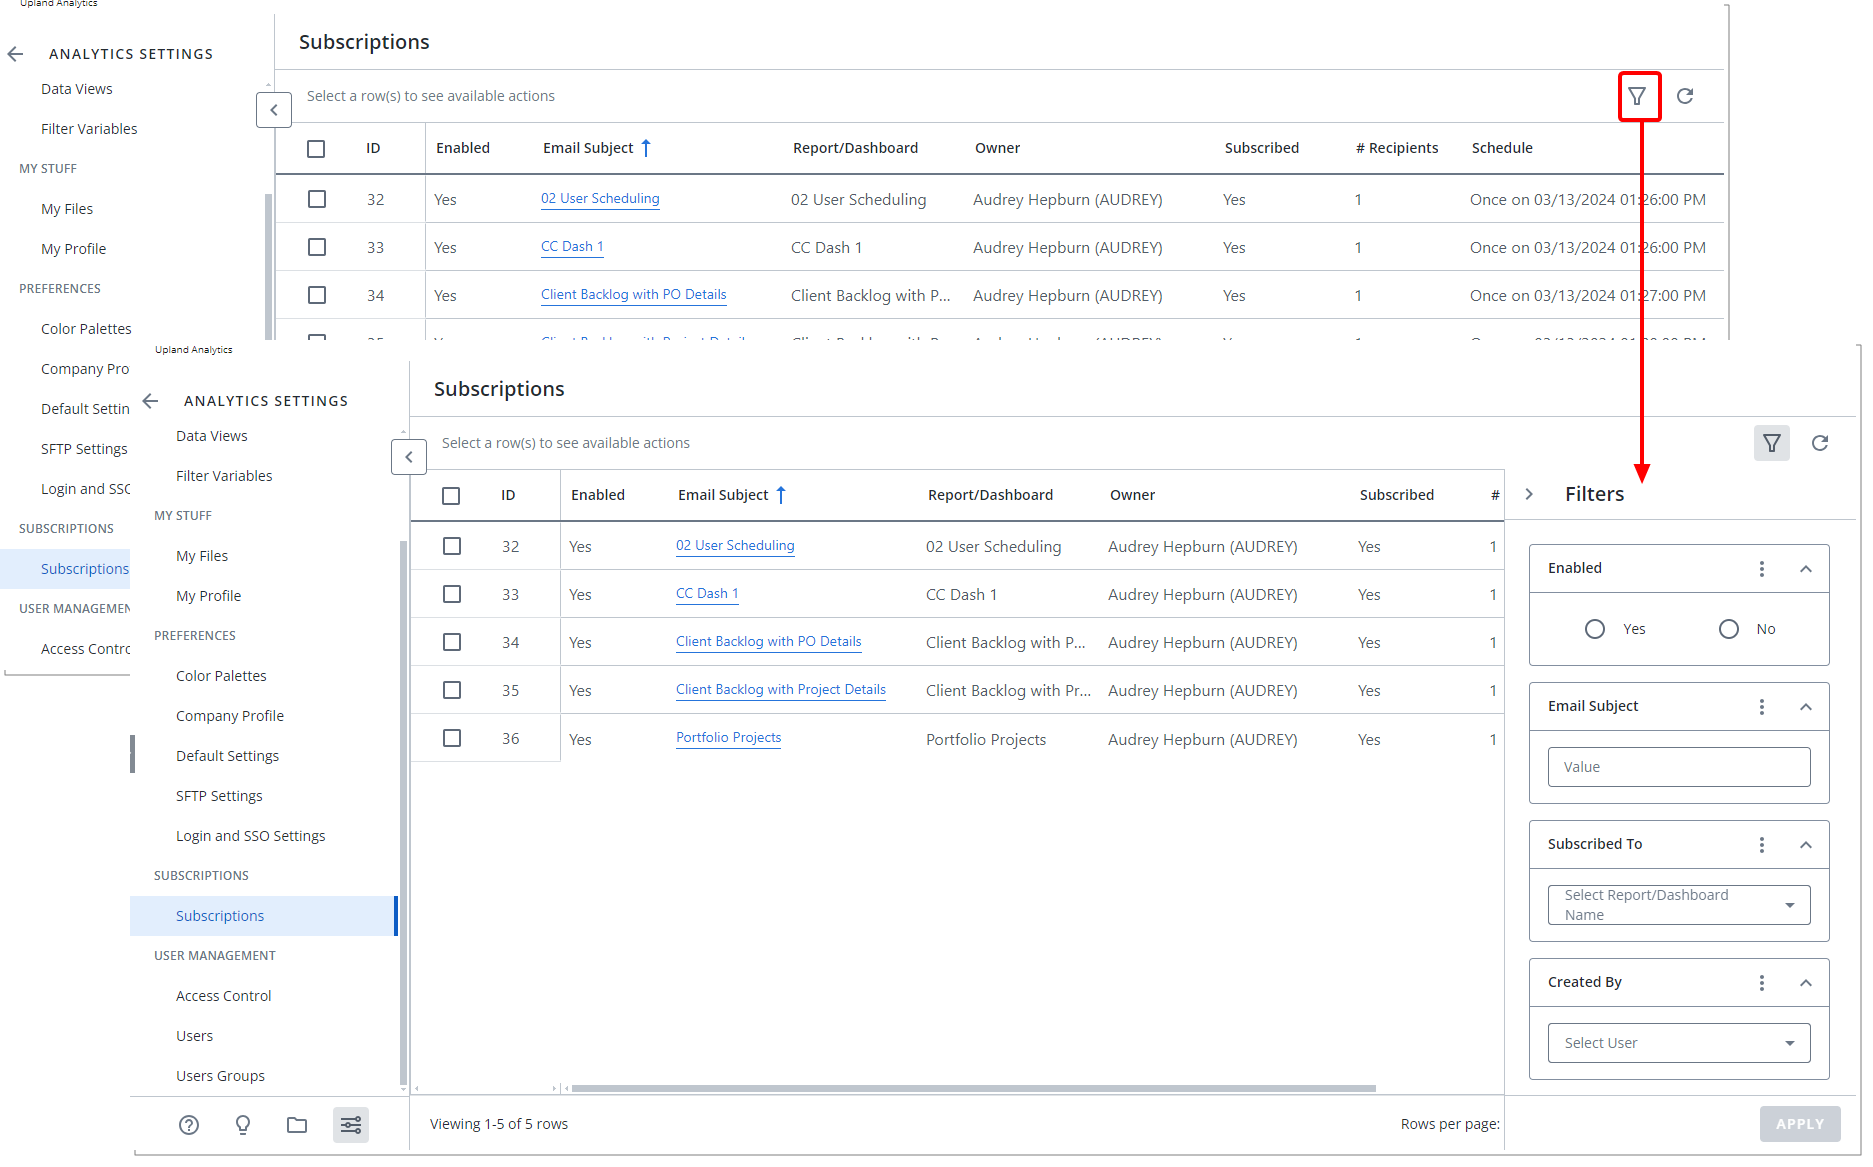Open the folder icon in the bottom bar
Screen dimensions: 1873x1167
296,1124
